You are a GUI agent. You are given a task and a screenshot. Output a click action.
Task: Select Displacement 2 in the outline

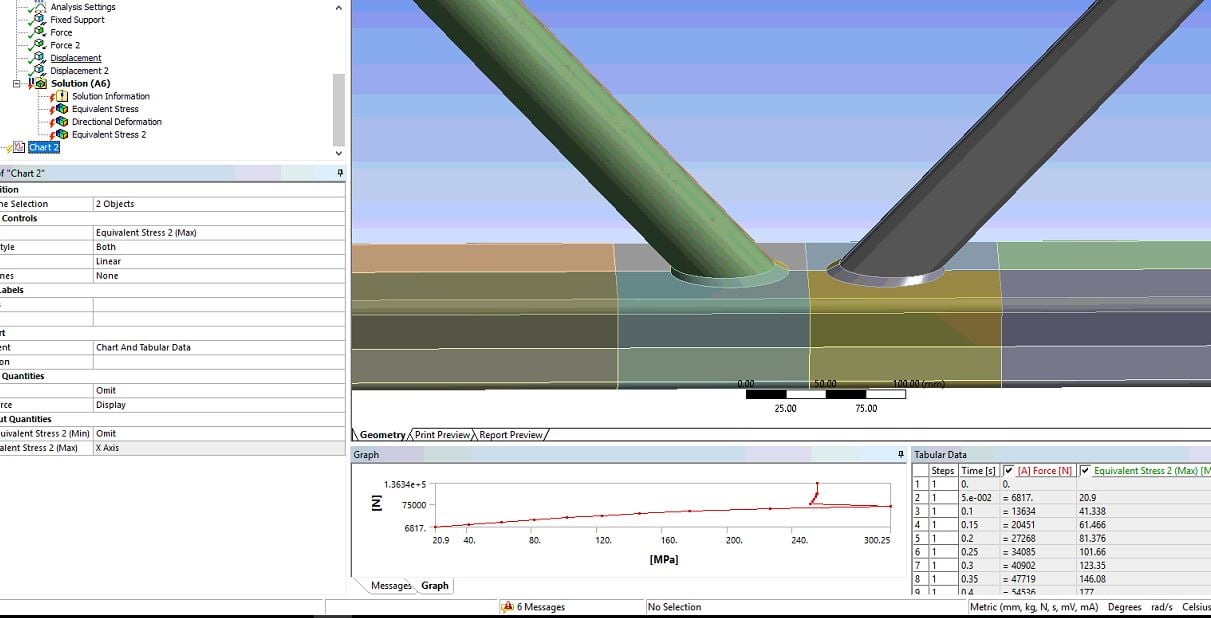(80, 71)
